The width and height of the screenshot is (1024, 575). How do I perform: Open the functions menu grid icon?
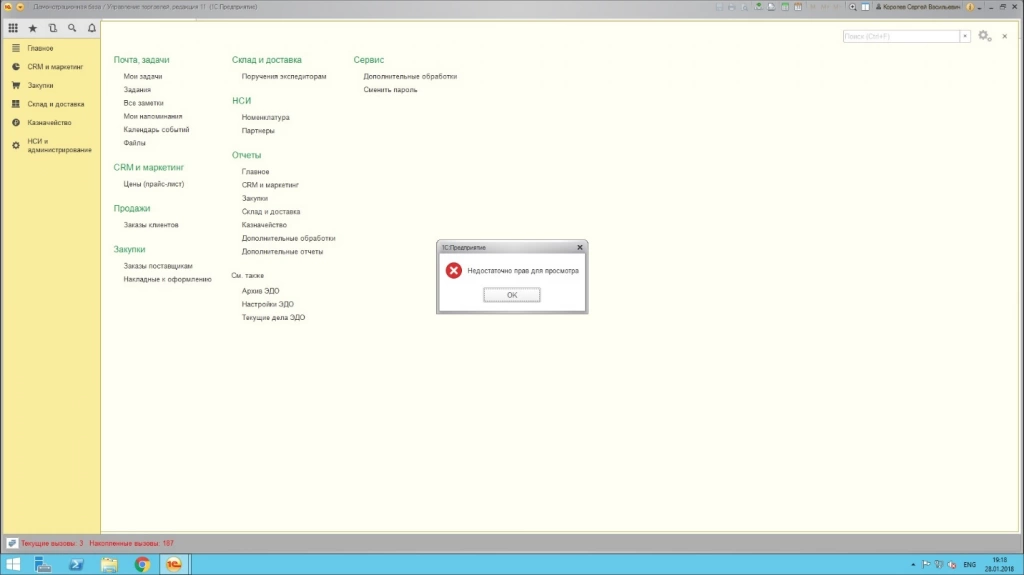click(x=13, y=28)
